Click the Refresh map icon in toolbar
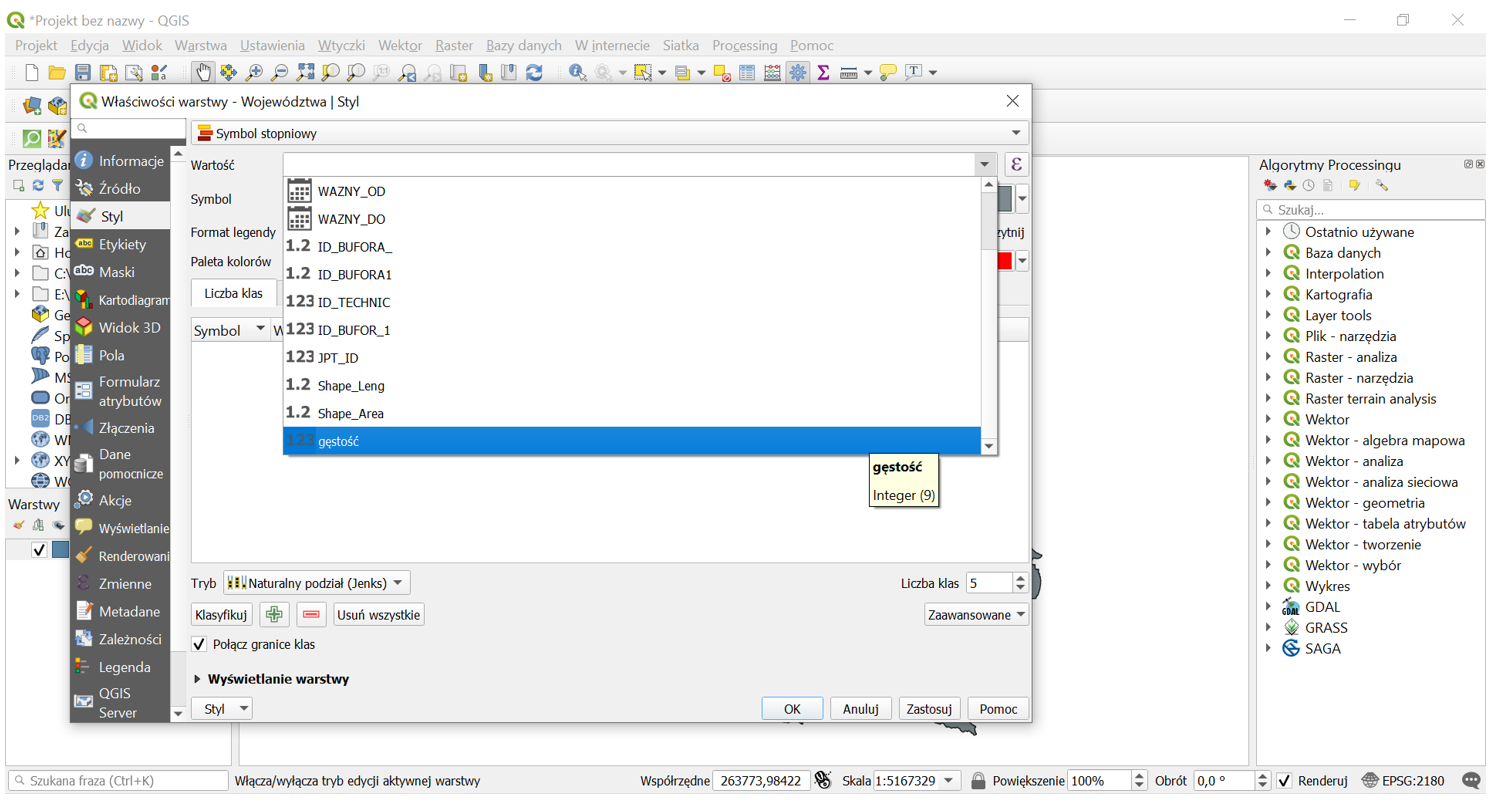The height and width of the screenshot is (805, 1498). click(x=534, y=72)
